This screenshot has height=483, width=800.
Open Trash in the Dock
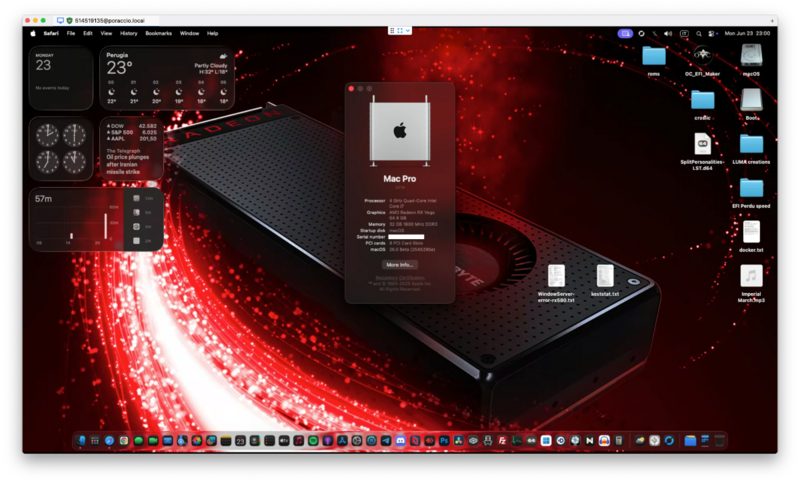(x=719, y=441)
